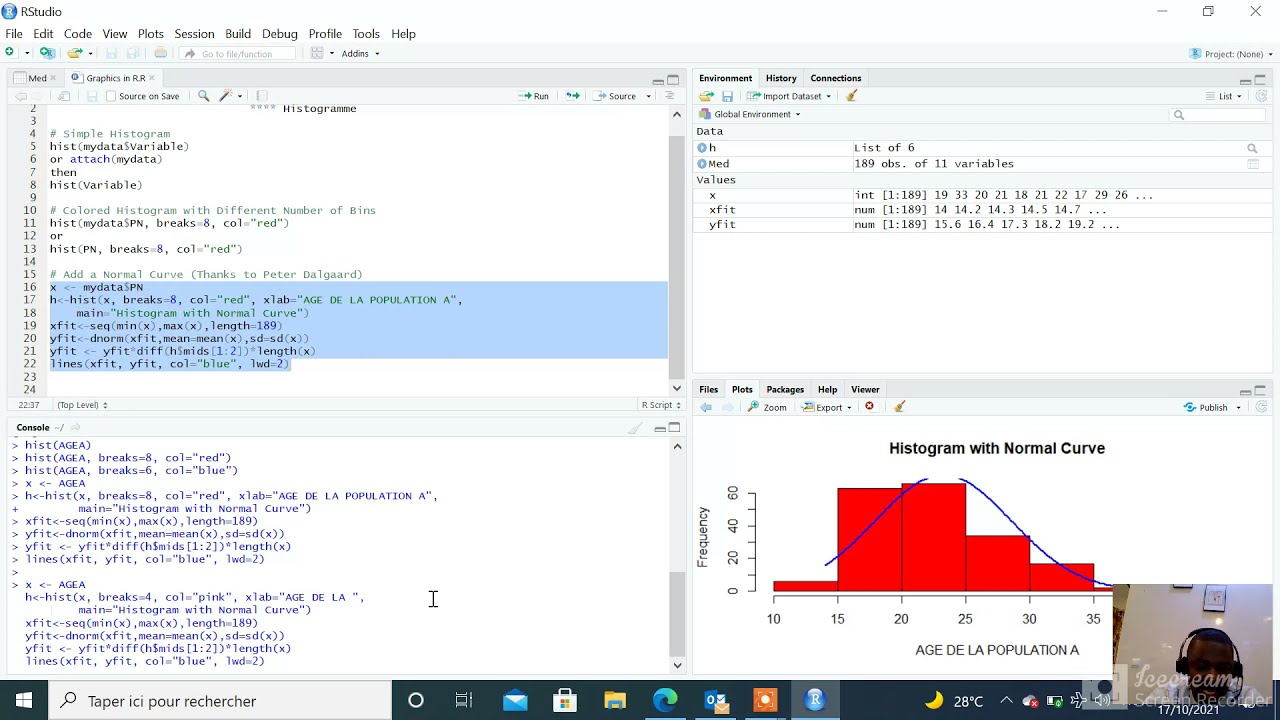Click the Source button
Viewport: 1280px width, 720px height.
click(x=615, y=96)
